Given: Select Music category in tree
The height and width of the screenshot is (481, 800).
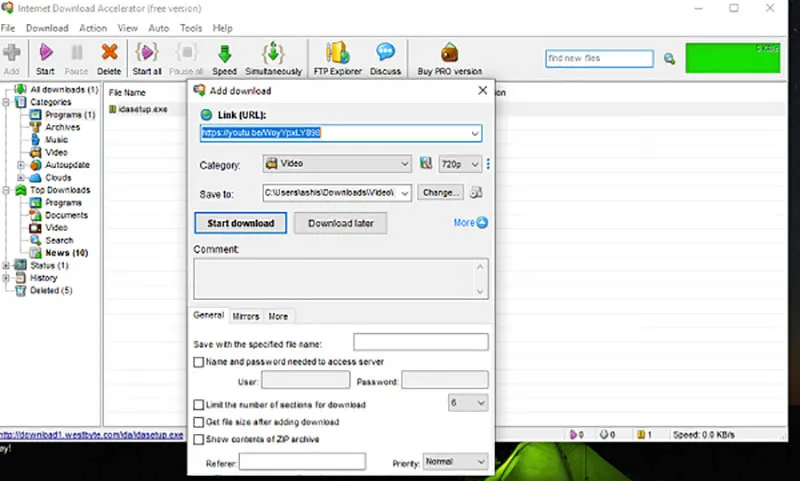Looking at the screenshot, I should click(56, 140).
